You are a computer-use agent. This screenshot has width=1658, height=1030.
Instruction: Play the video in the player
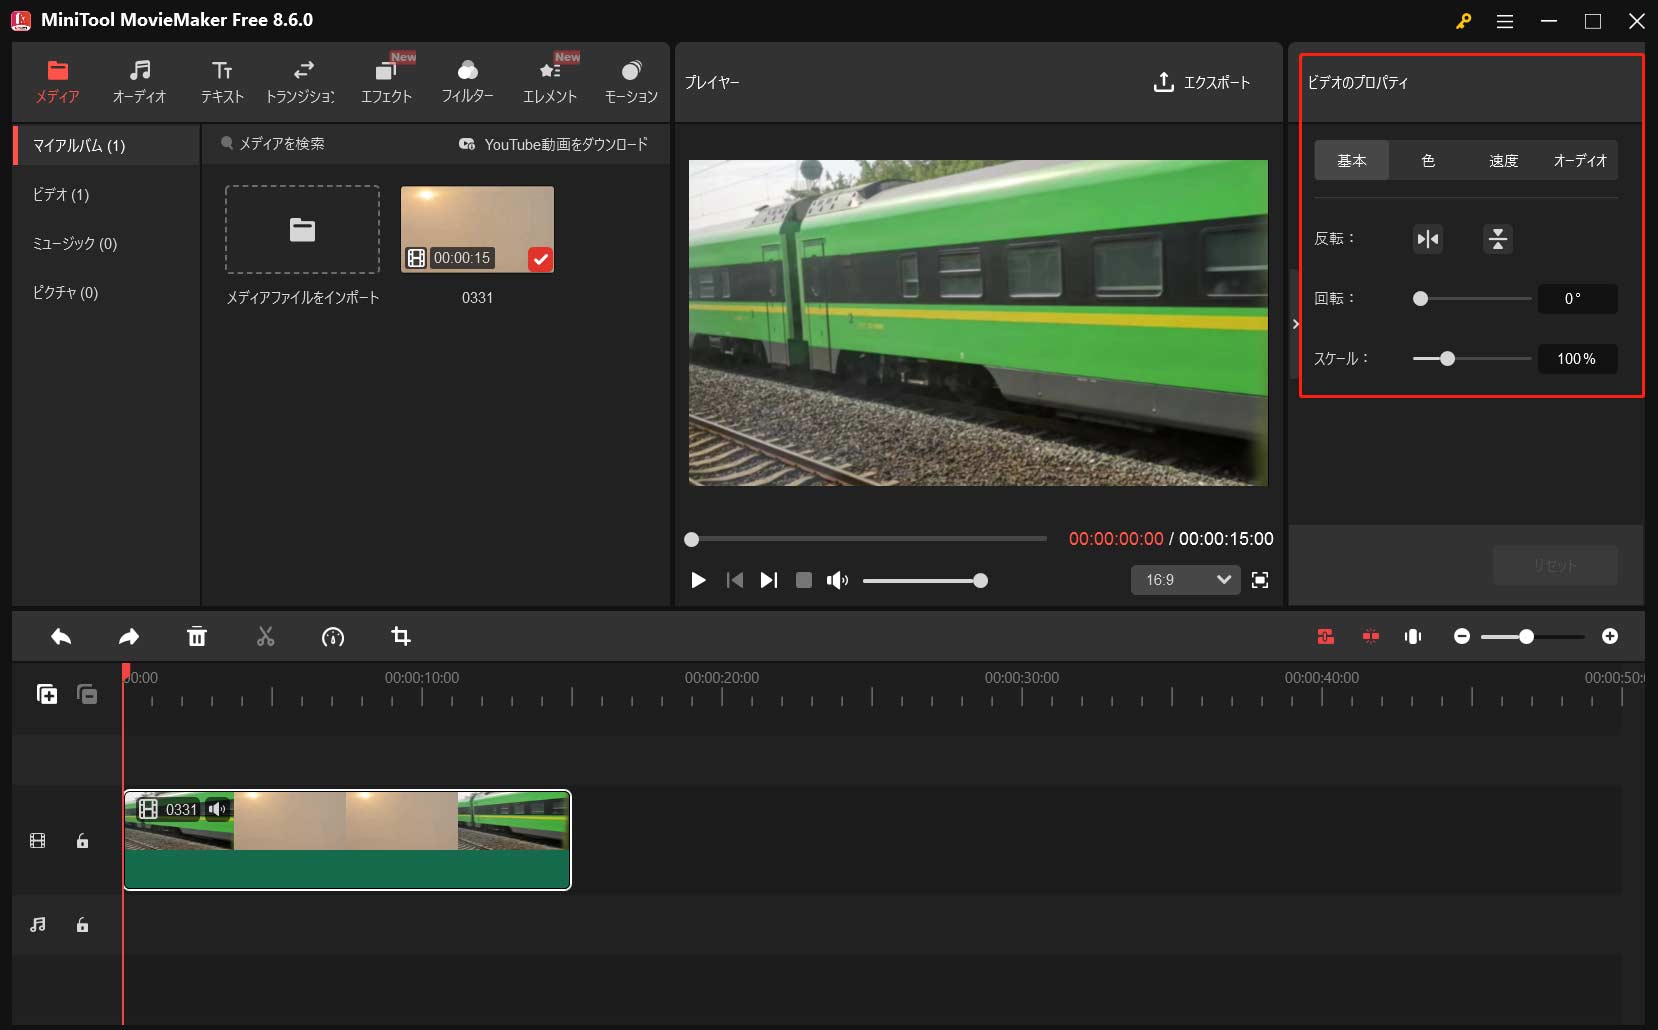(698, 580)
